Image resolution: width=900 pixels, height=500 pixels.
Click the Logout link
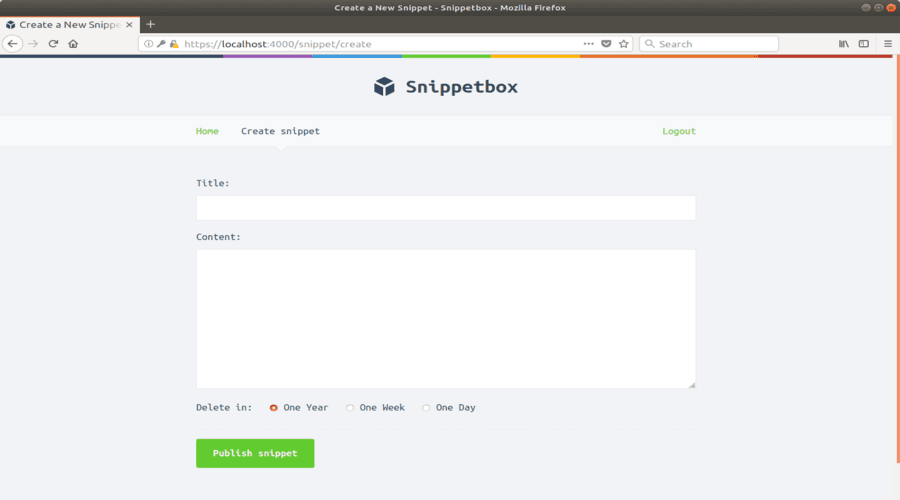(679, 131)
